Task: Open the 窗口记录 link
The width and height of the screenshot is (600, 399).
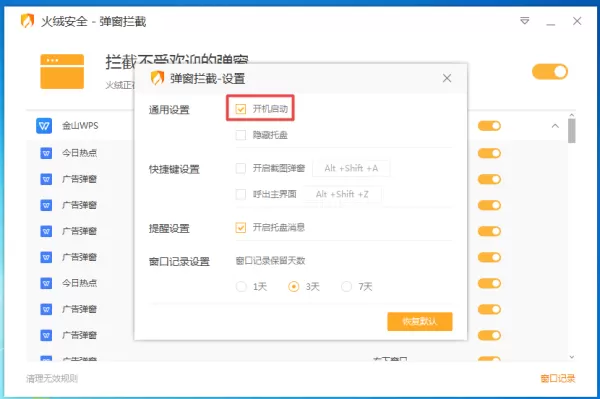Action: click(x=558, y=379)
